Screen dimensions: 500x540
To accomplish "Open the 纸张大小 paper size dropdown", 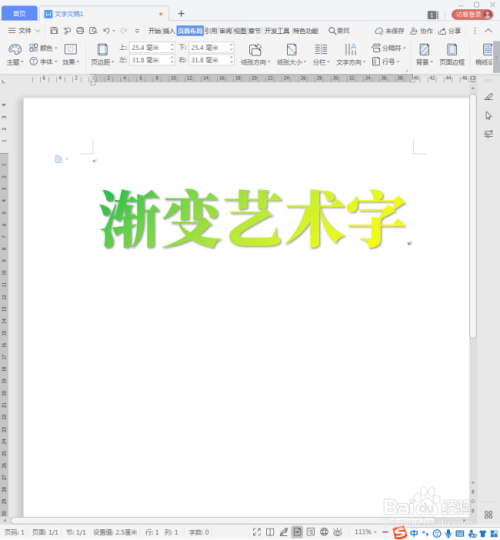I will coord(291,55).
